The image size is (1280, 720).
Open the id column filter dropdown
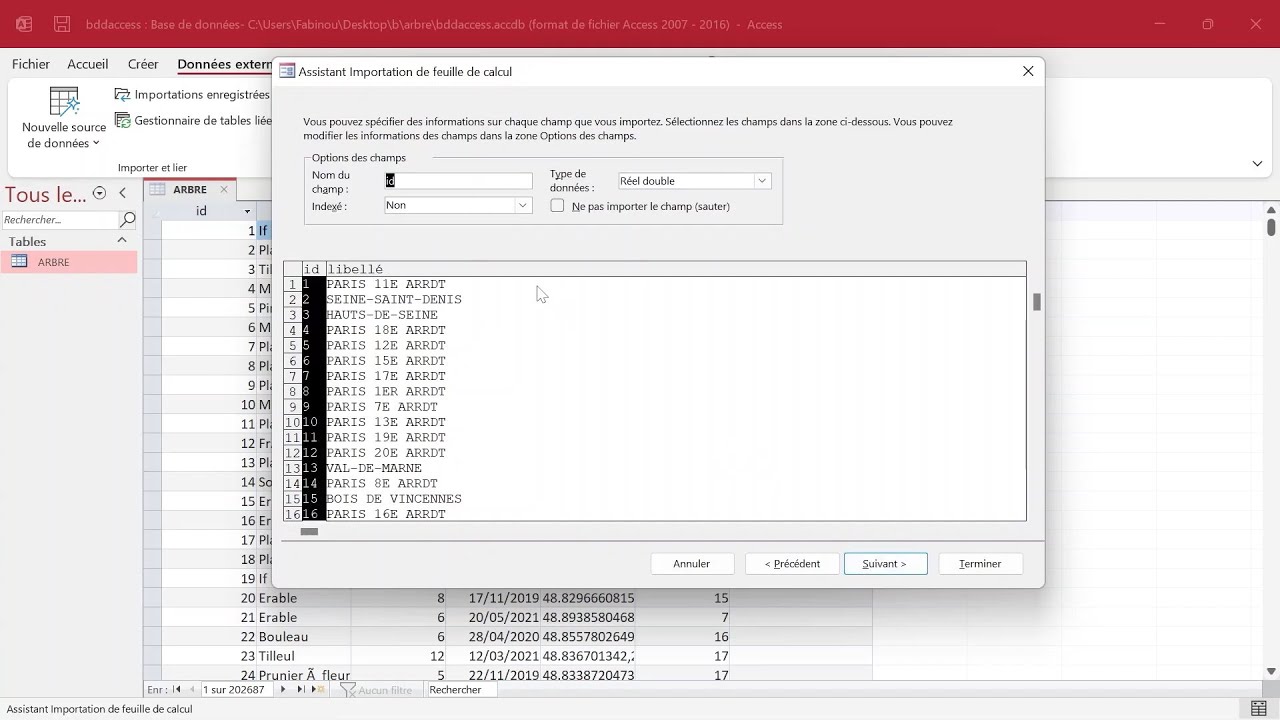(x=247, y=211)
